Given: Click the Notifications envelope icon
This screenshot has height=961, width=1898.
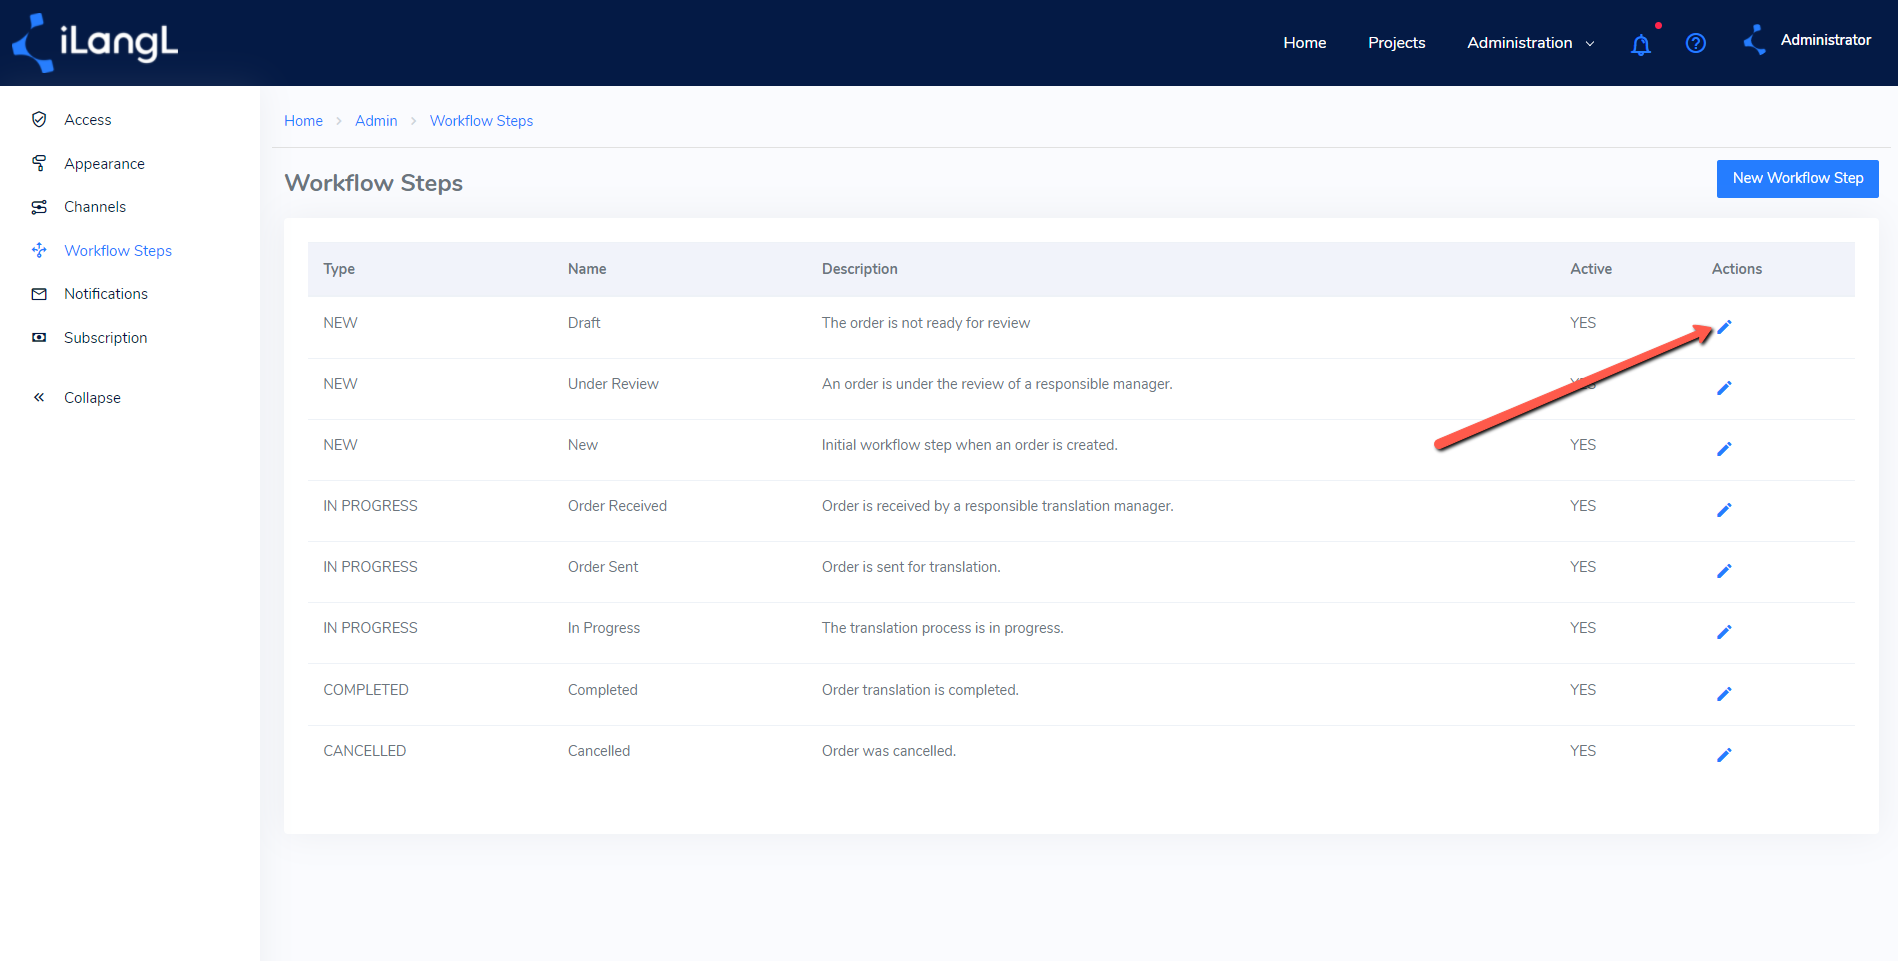Looking at the screenshot, I should pyautogui.click(x=39, y=294).
